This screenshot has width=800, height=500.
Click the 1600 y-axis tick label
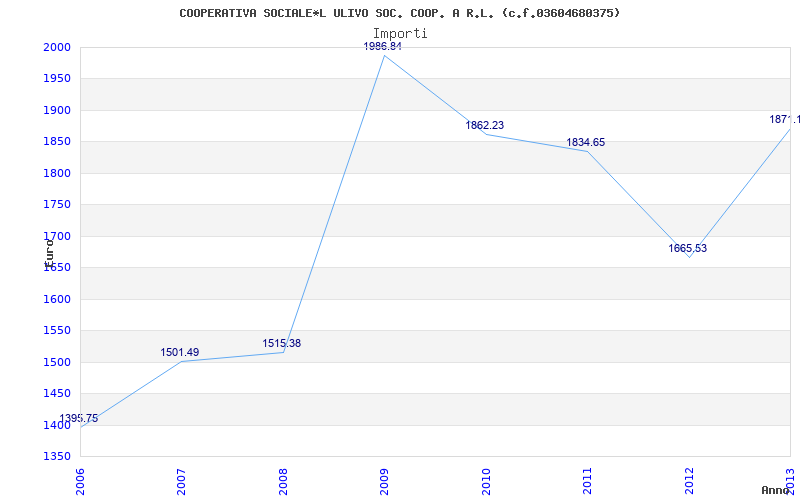click(58, 299)
